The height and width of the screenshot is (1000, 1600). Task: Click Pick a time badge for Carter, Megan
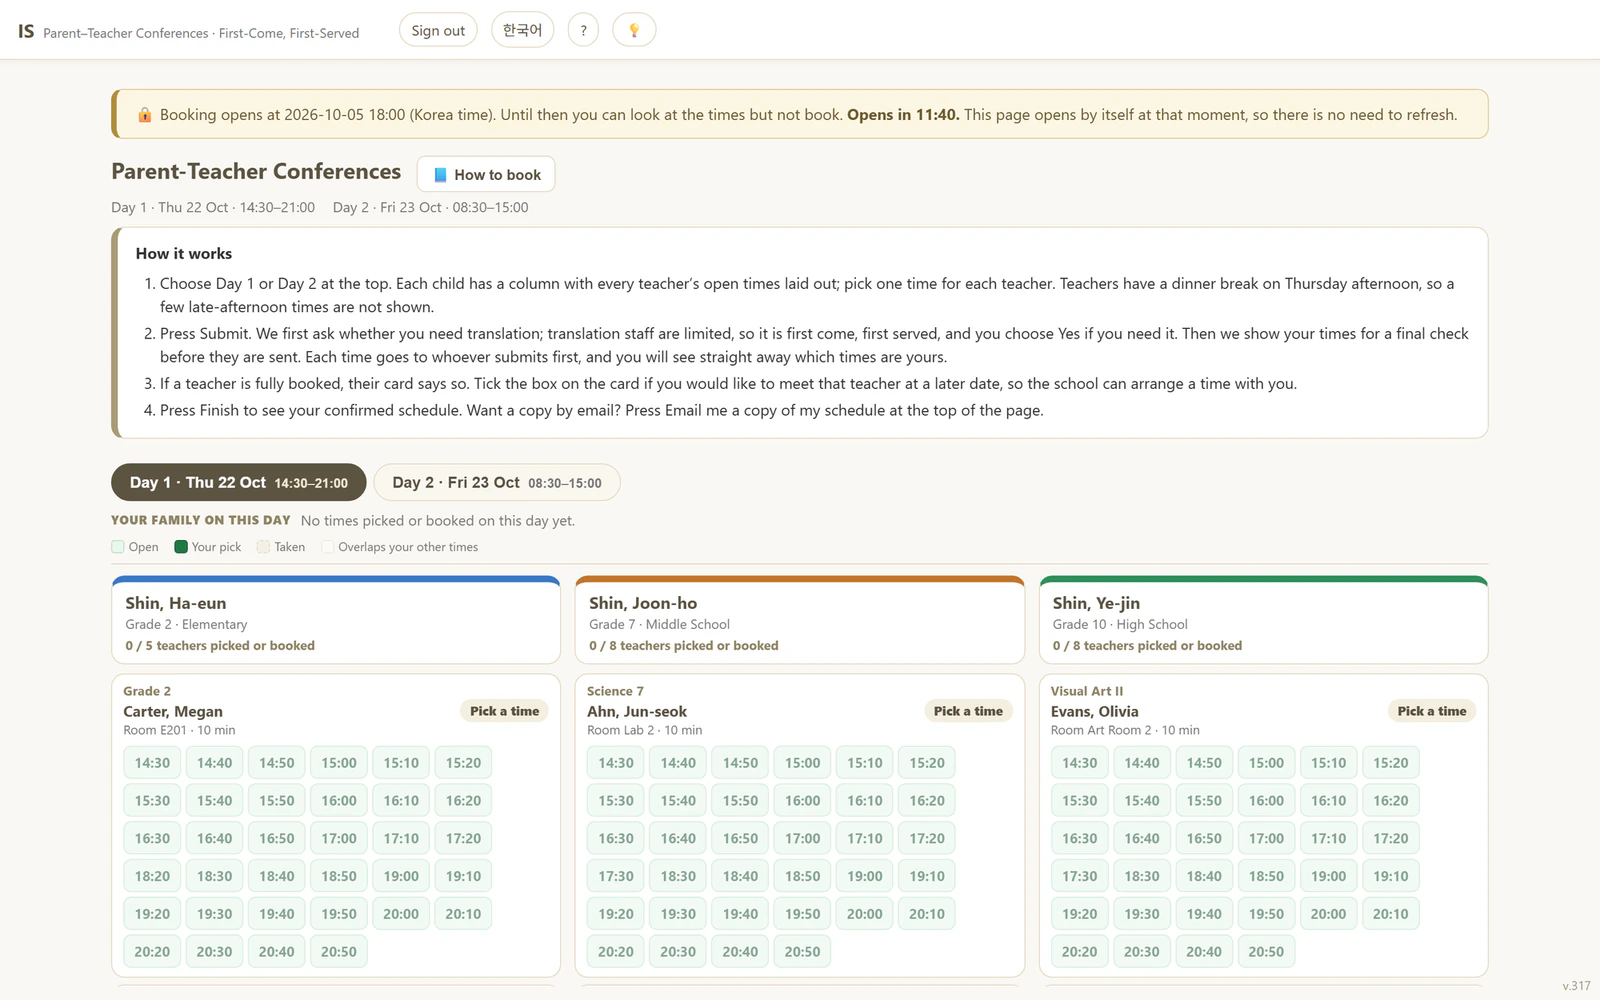505,711
